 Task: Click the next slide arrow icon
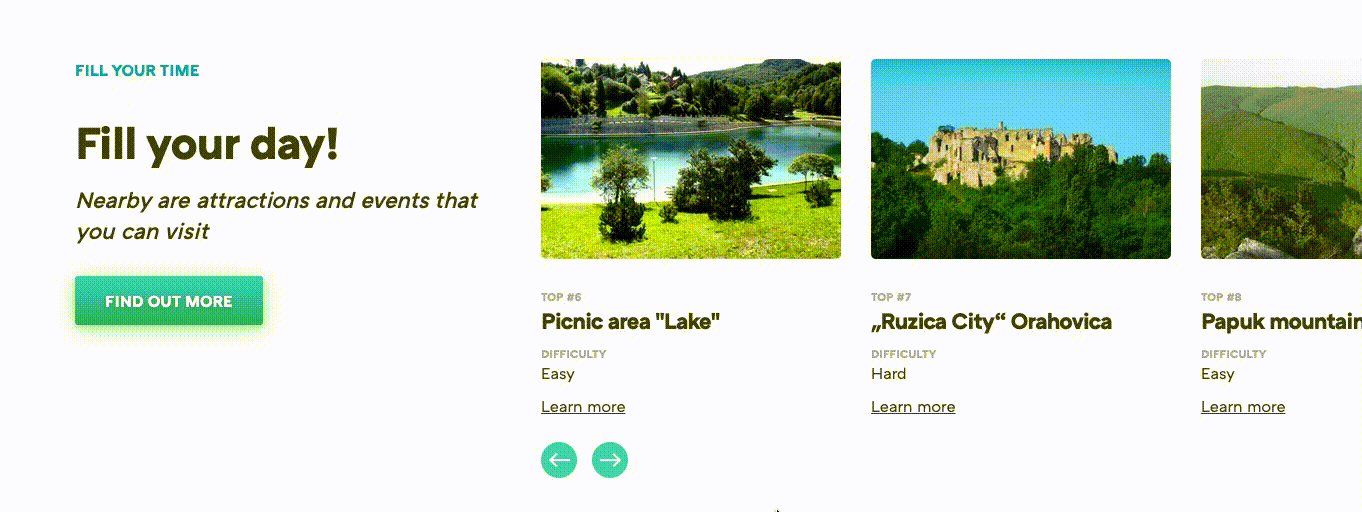[610, 460]
